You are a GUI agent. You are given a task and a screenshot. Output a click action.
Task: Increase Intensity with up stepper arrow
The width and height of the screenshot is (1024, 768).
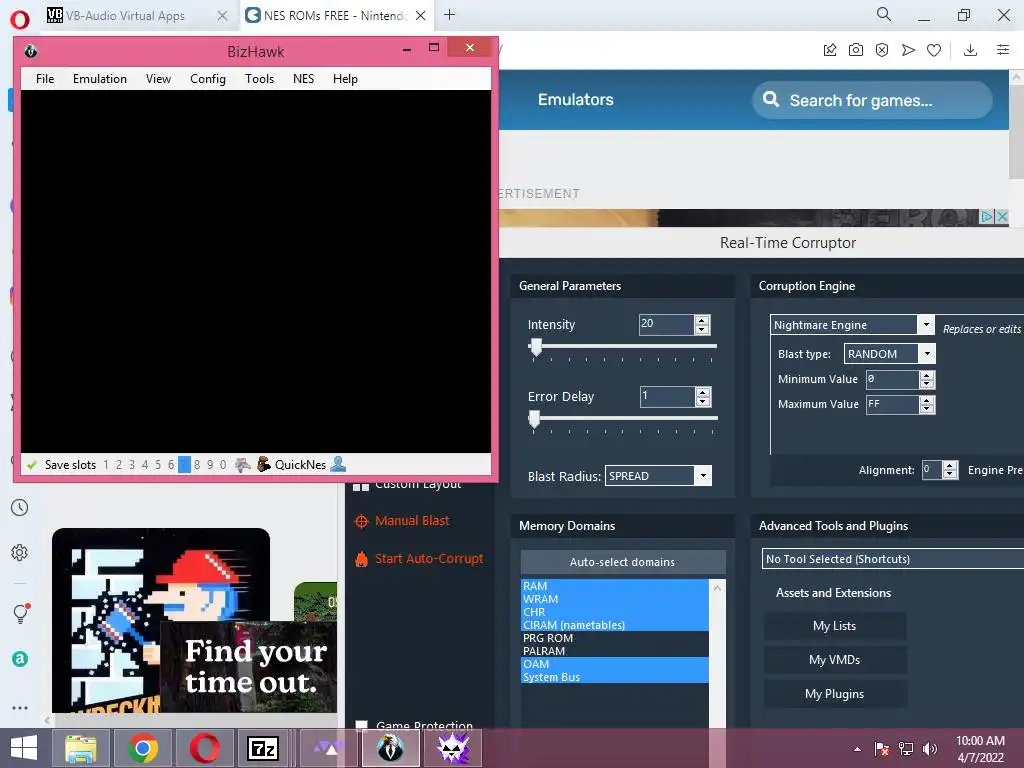pos(702,319)
